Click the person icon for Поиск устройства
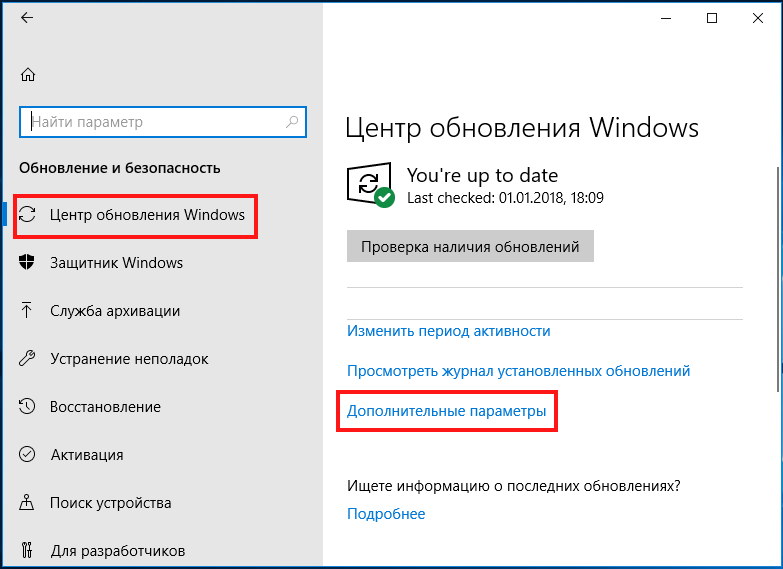 [x=27, y=502]
